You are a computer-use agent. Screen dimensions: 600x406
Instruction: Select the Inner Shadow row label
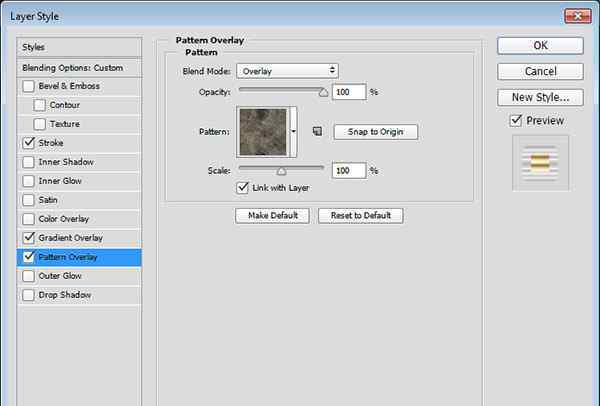66,162
